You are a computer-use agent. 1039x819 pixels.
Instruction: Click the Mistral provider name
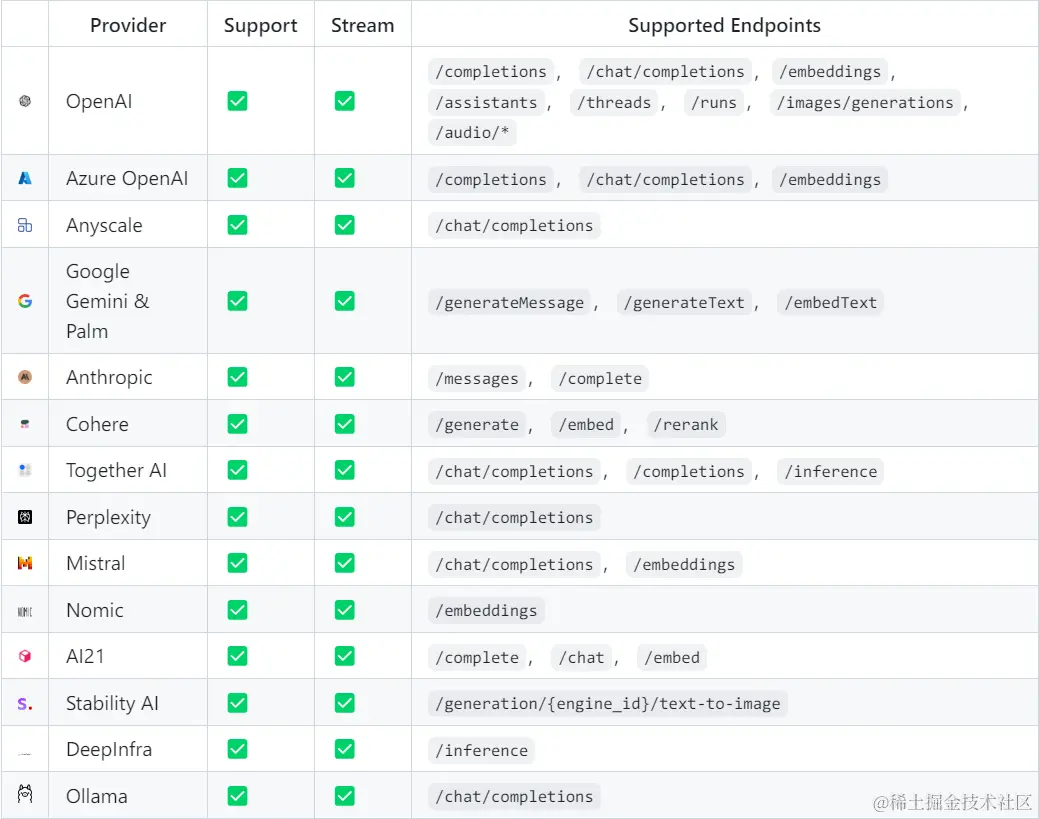click(95, 563)
